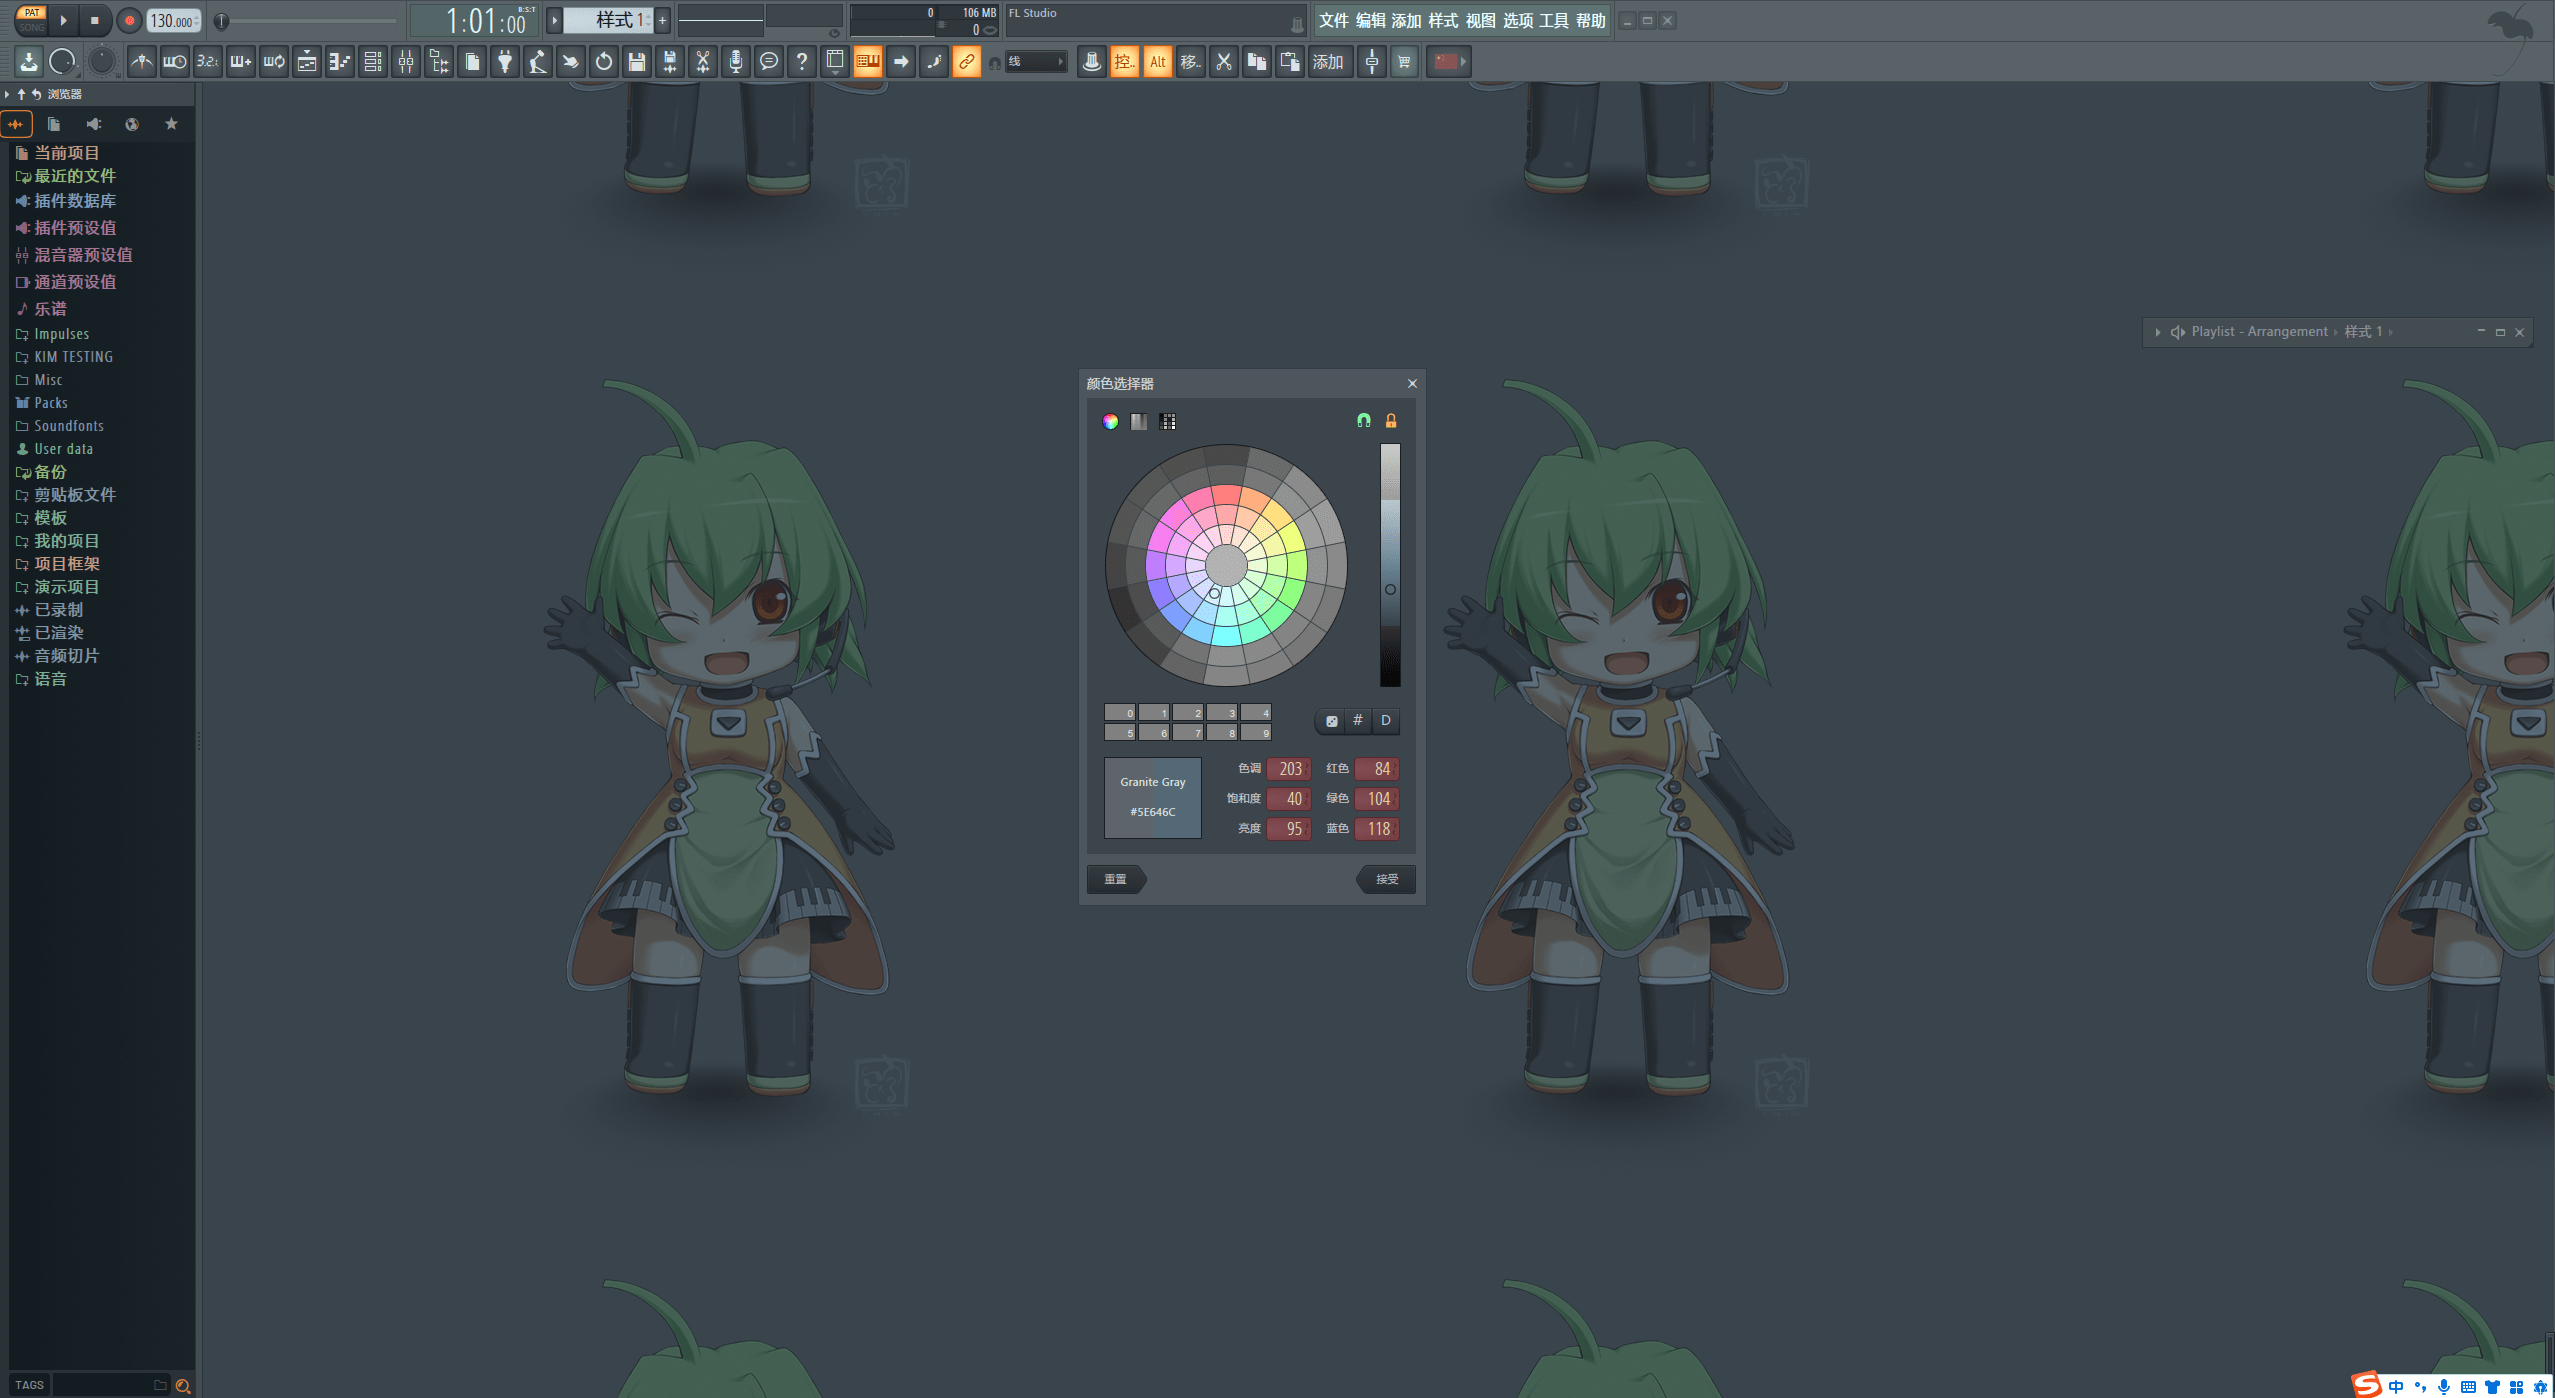Click the magnet snap icon in color picker

pyautogui.click(x=1363, y=421)
